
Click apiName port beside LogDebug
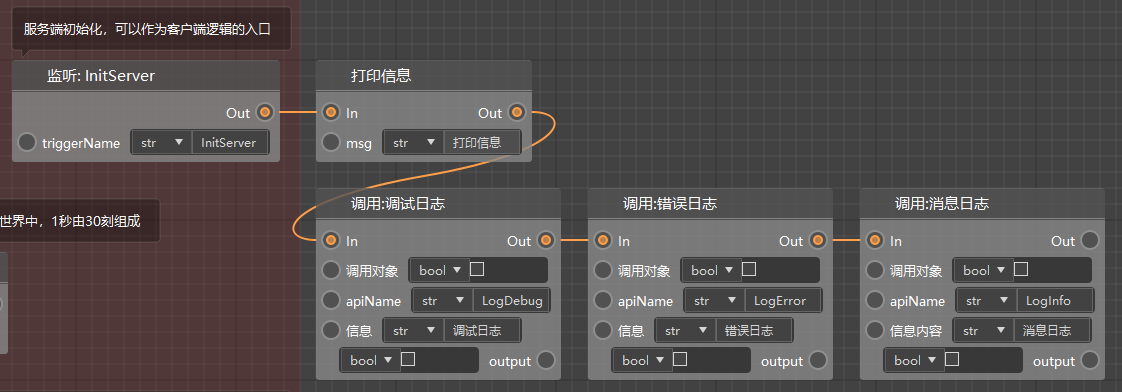[331, 300]
